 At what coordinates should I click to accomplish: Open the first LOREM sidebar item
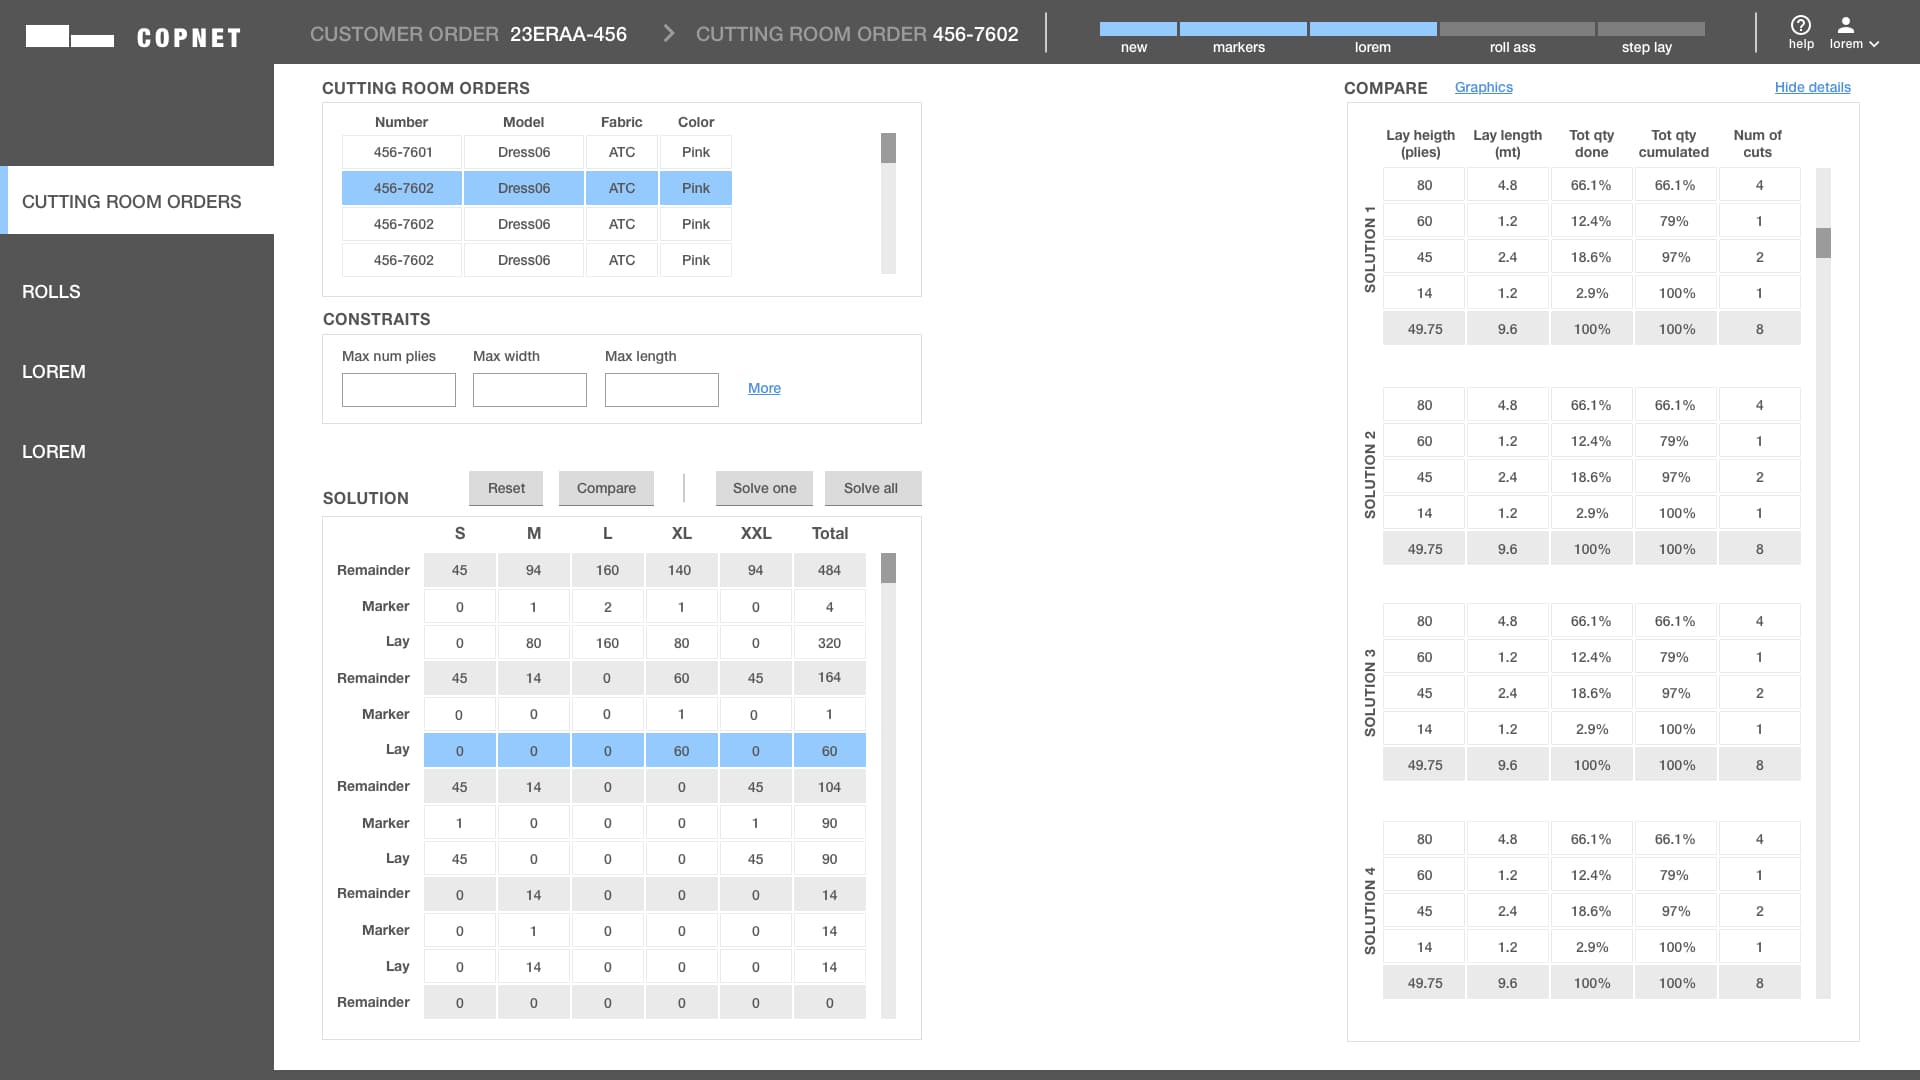(54, 371)
